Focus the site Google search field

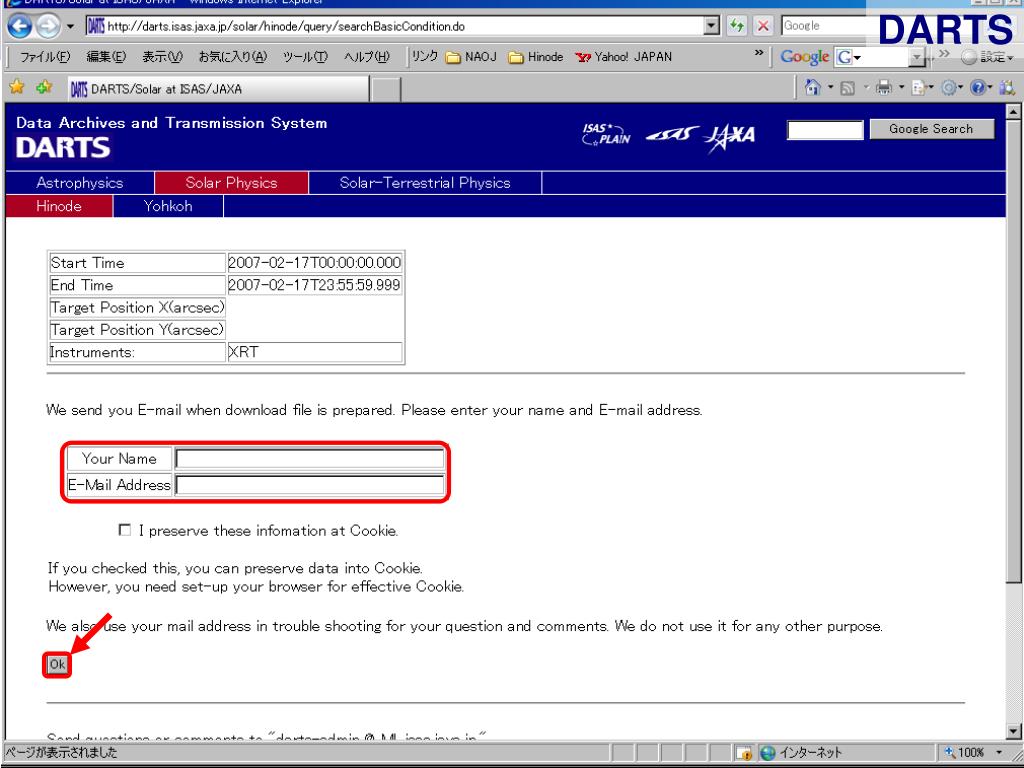click(825, 129)
